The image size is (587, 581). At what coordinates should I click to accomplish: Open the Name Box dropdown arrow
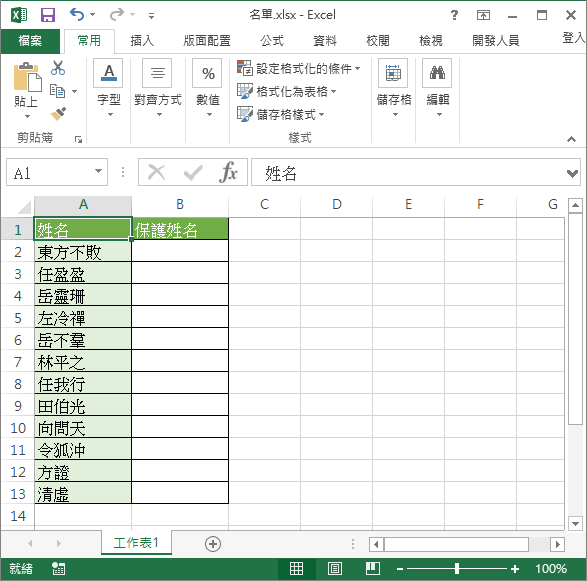(98, 171)
